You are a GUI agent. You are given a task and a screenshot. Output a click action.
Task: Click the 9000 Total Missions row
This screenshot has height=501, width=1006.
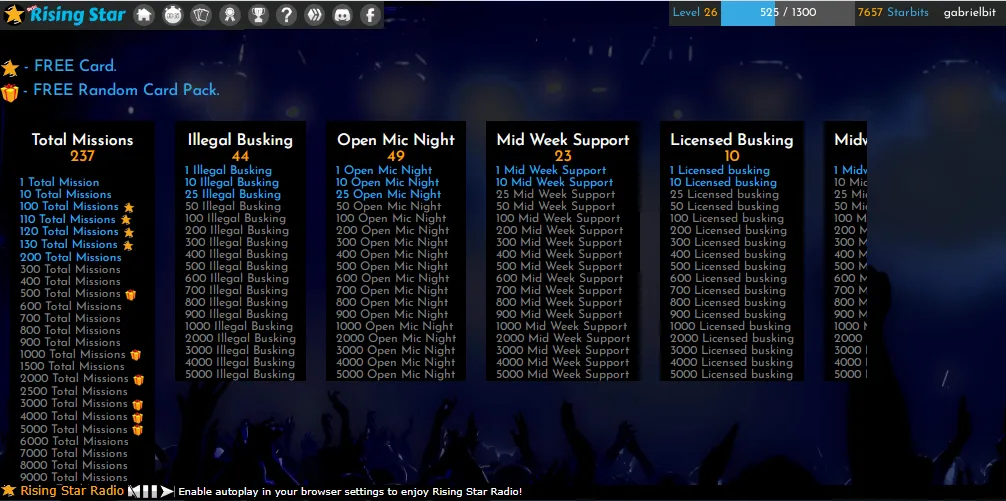point(74,477)
